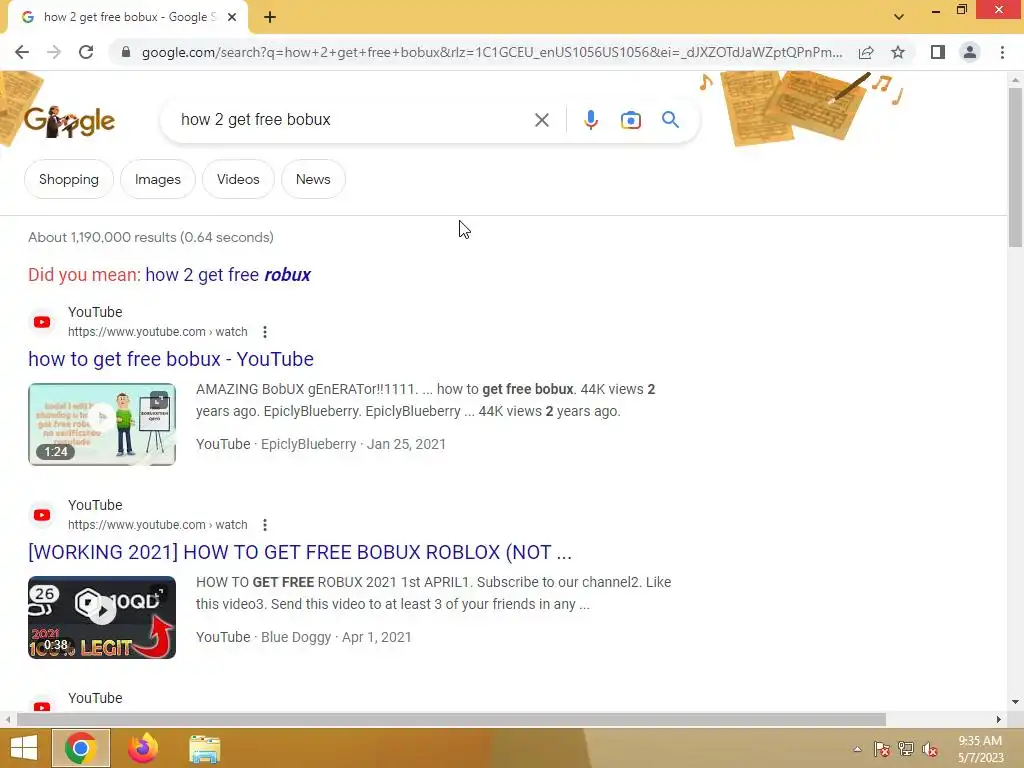The image size is (1024, 768).
Task: Reload the current page
Action: tap(86, 52)
